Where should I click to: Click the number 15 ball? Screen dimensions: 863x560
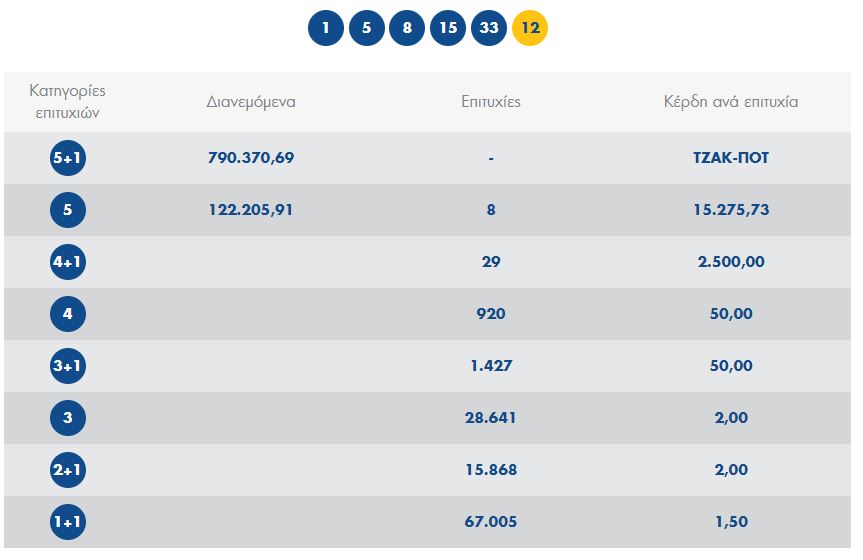[448, 28]
